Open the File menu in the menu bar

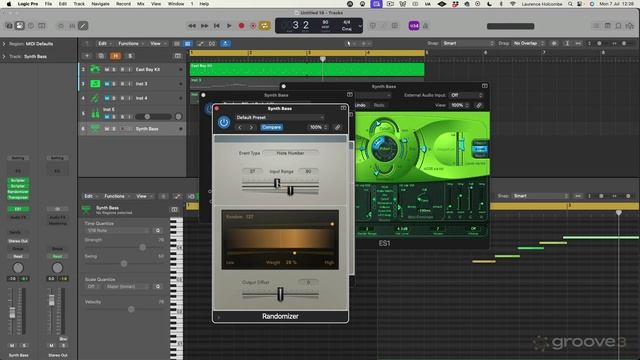pos(48,4)
